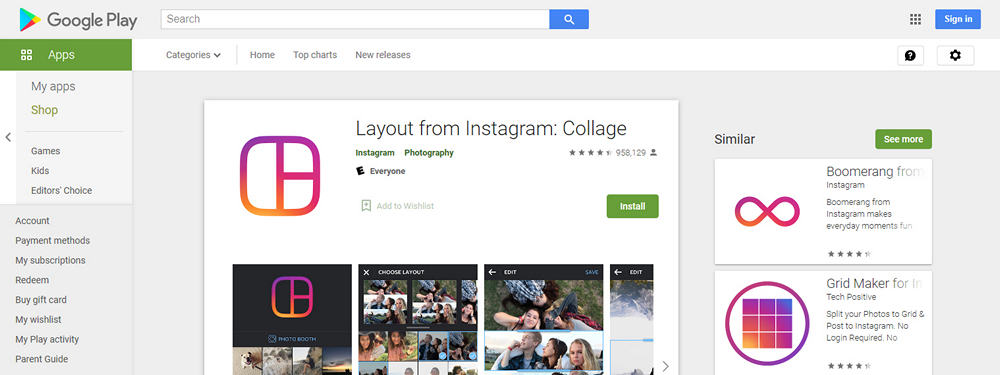Viewport: 1000px width, 375px height.
Task: Open the Photo Booth screenshot thumbnail
Action: (x=292, y=320)
